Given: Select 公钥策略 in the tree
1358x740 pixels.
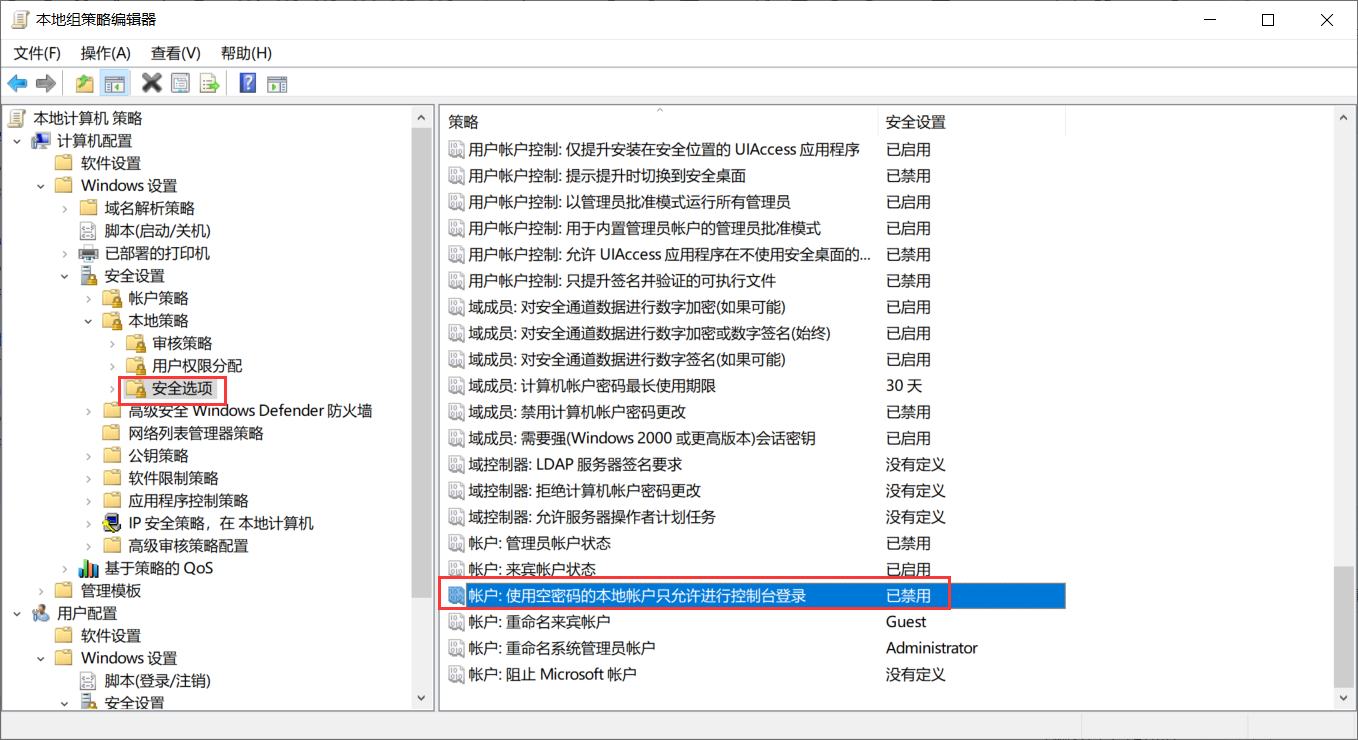Looking at the screenshot, I should 159,456.
